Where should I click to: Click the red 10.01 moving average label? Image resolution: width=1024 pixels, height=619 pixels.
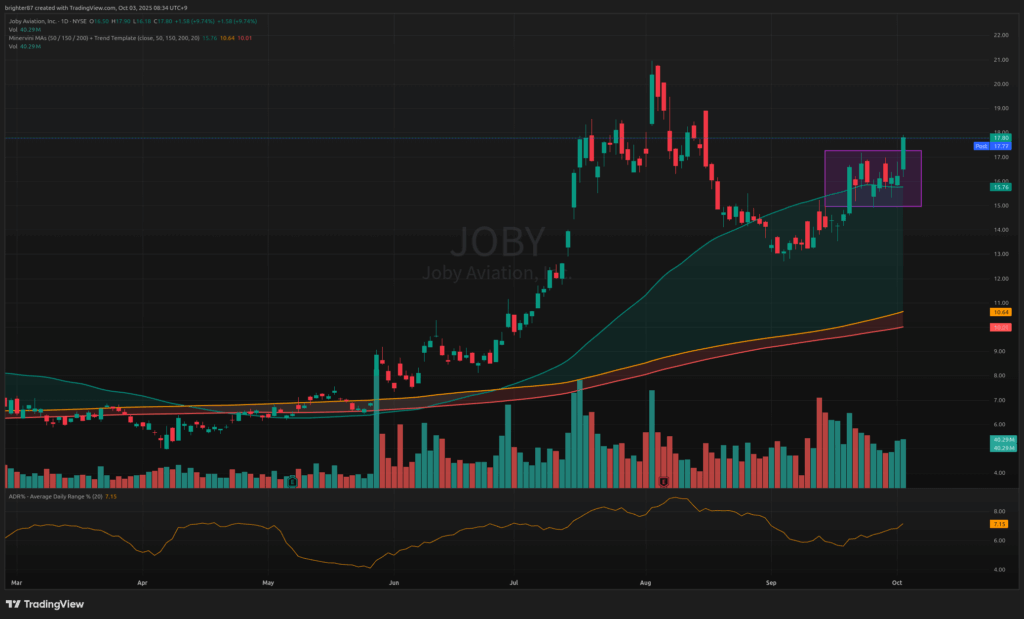pos(998,327)
